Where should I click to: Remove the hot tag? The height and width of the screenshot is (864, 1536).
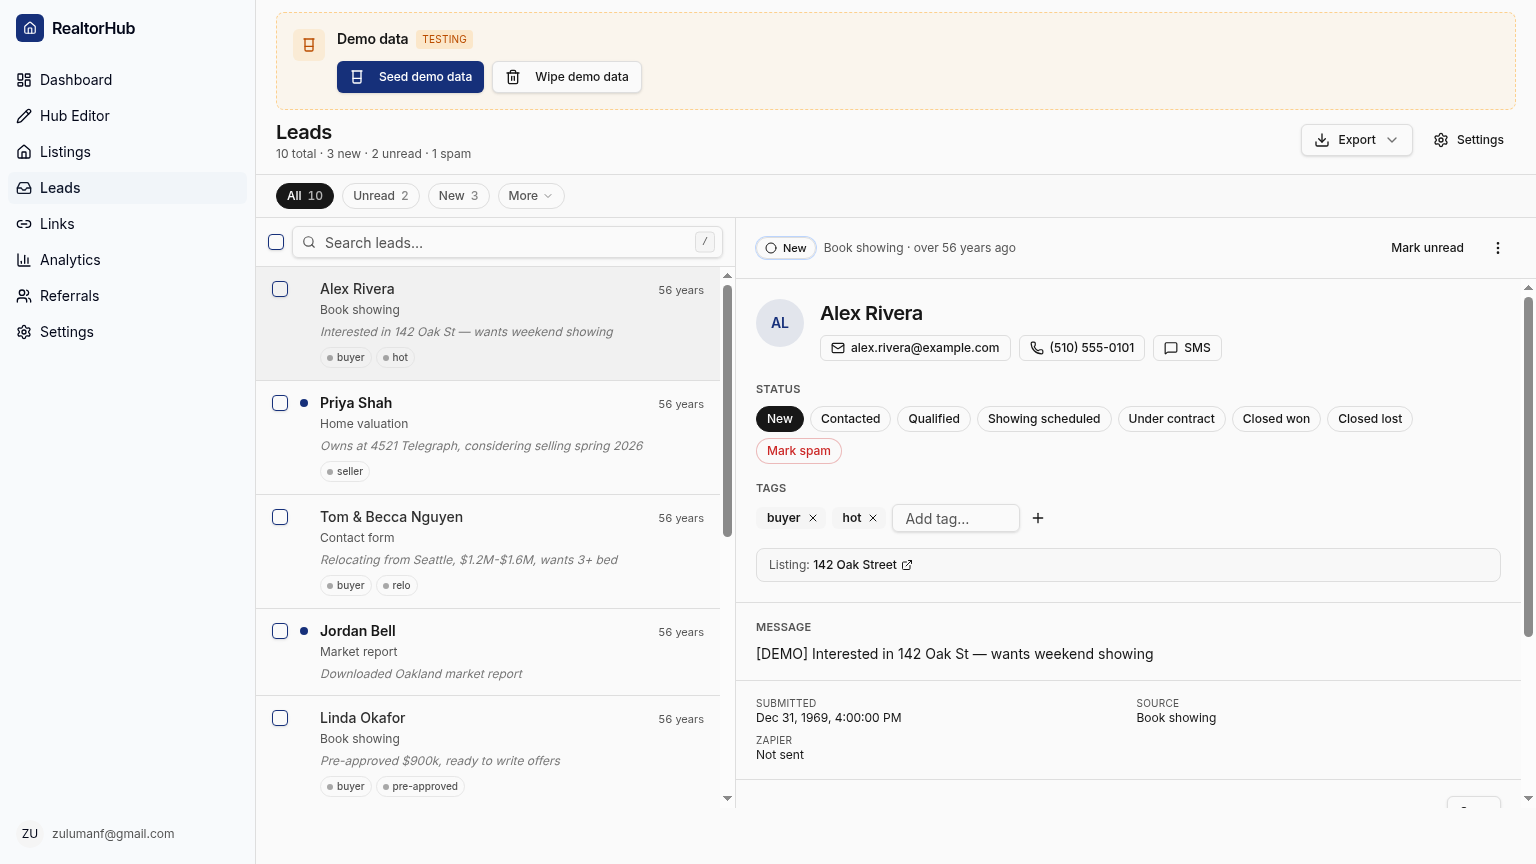(x=873, y=518)
